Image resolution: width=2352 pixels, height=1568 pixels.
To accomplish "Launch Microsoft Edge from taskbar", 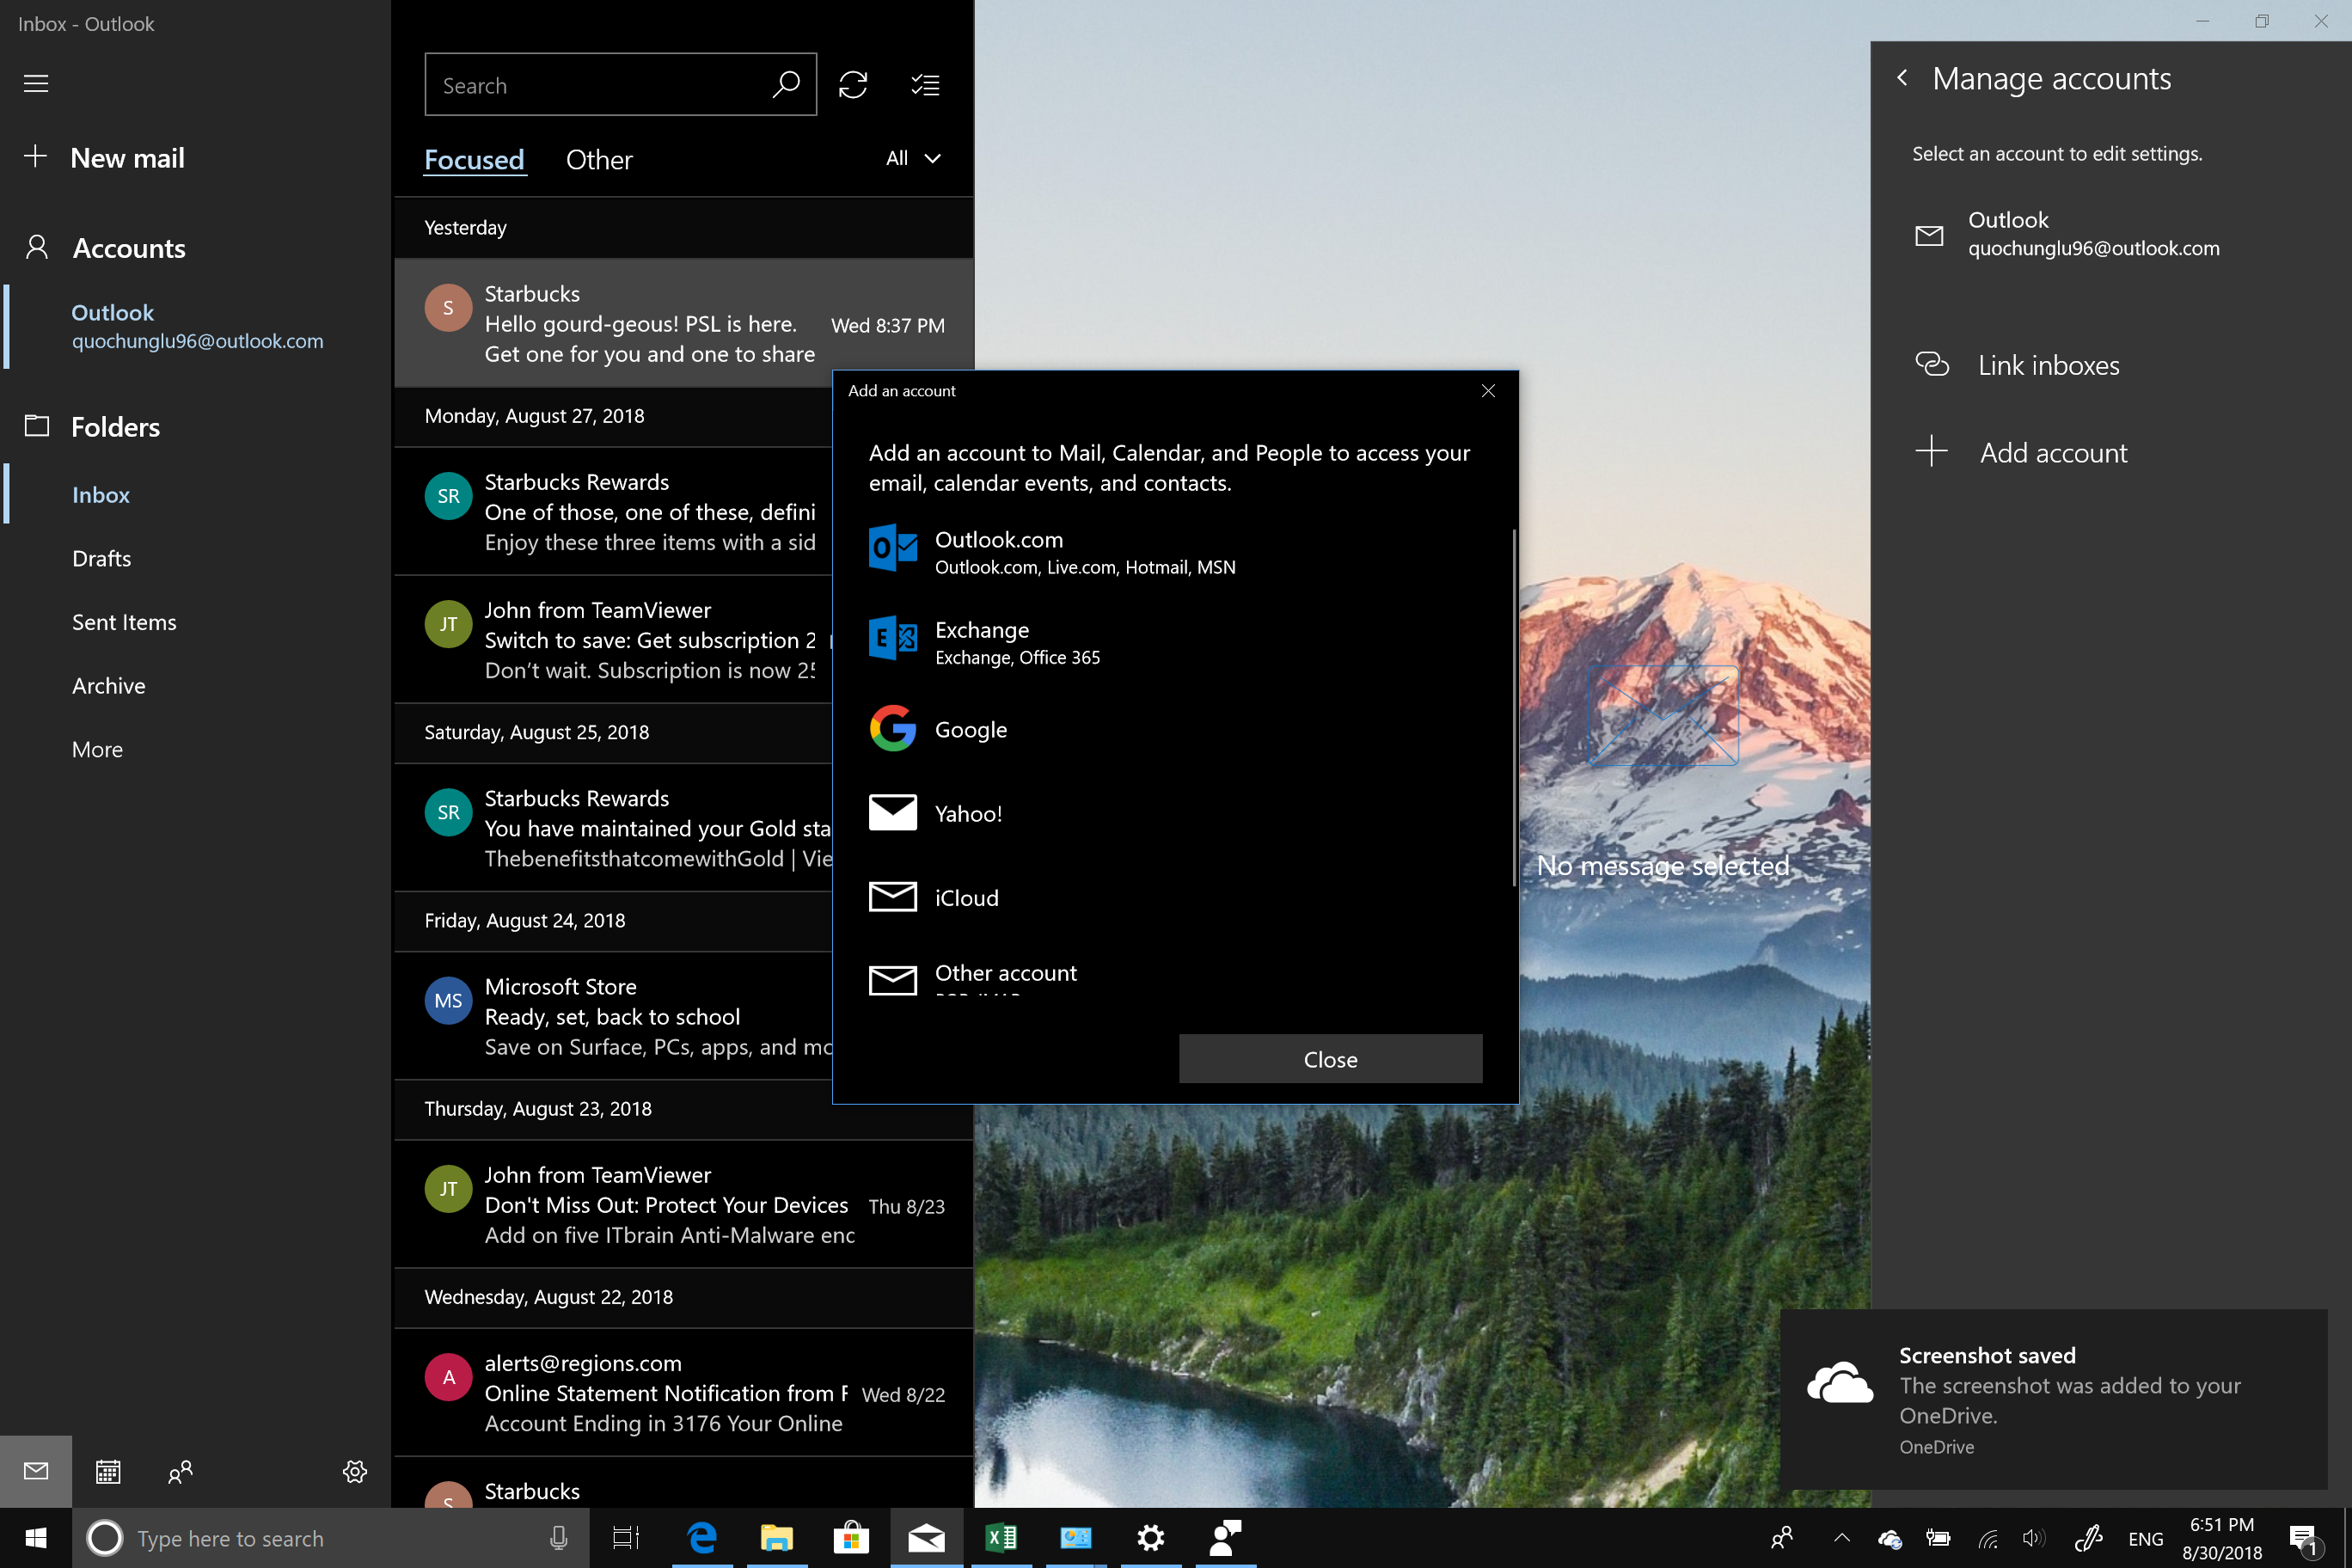I will pos(702,1538).
